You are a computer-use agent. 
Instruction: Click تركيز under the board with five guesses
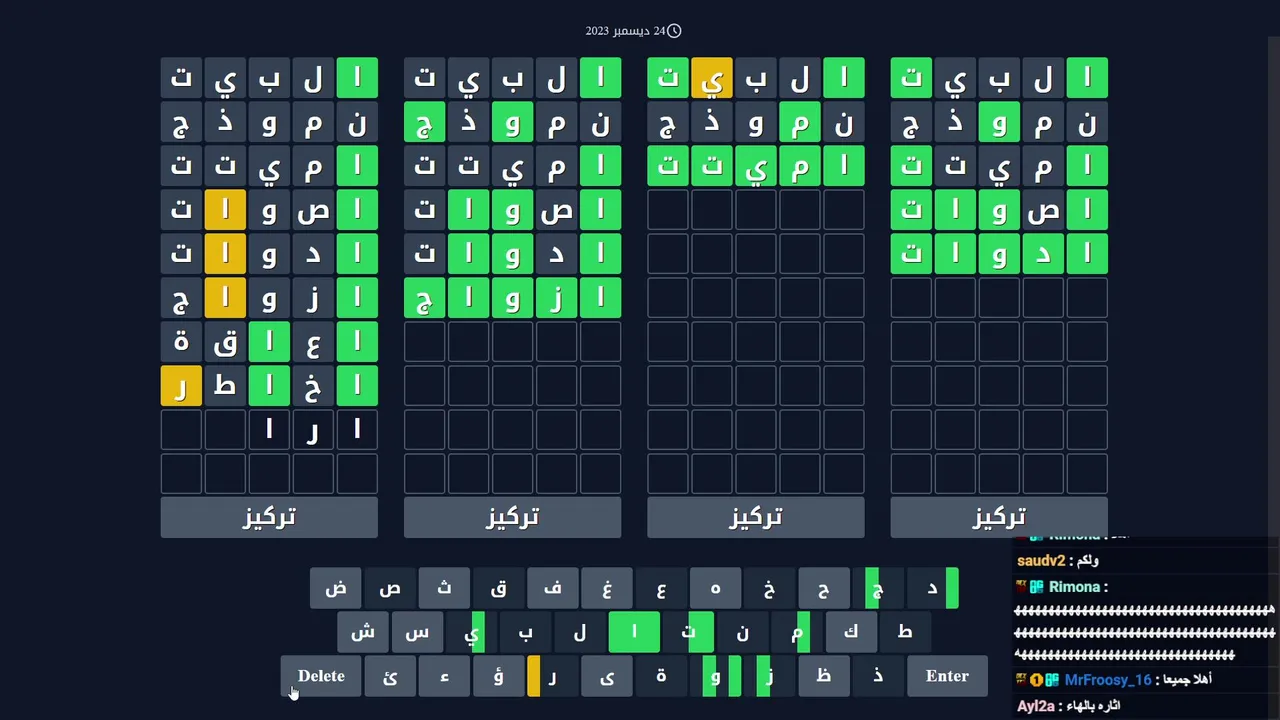click(999, 517)
